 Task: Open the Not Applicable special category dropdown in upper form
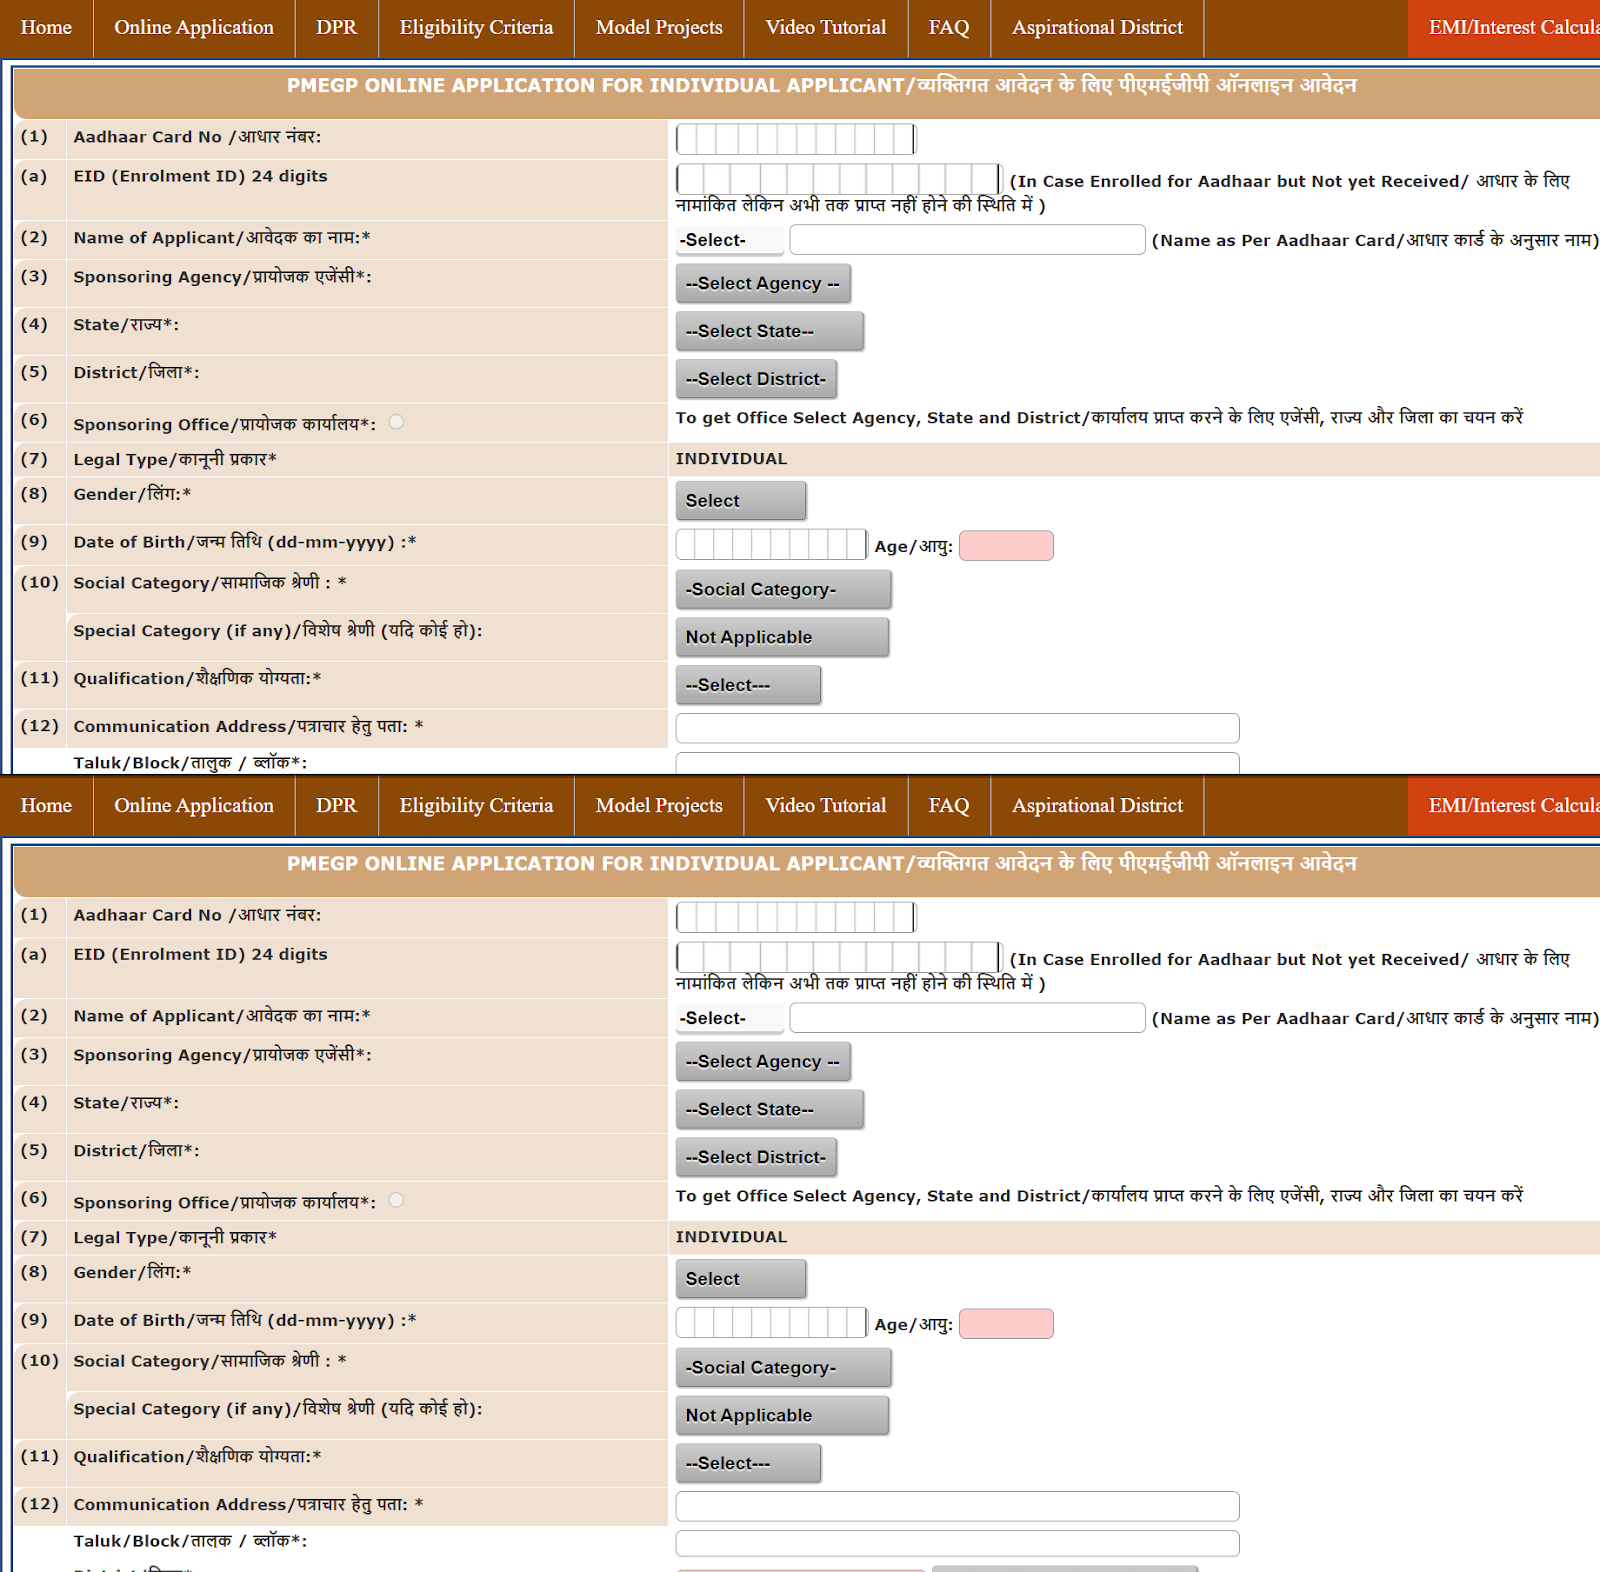[782, 638]
